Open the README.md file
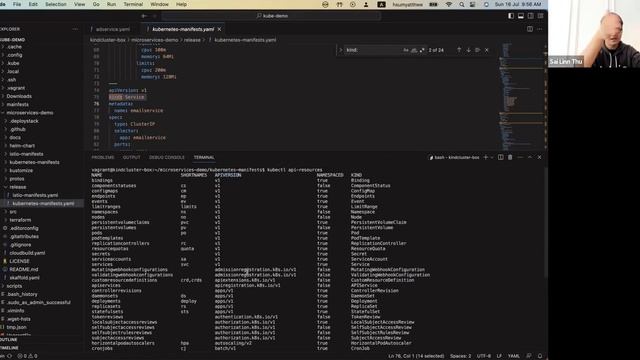The image size is (640, 360). pos(24,269)
